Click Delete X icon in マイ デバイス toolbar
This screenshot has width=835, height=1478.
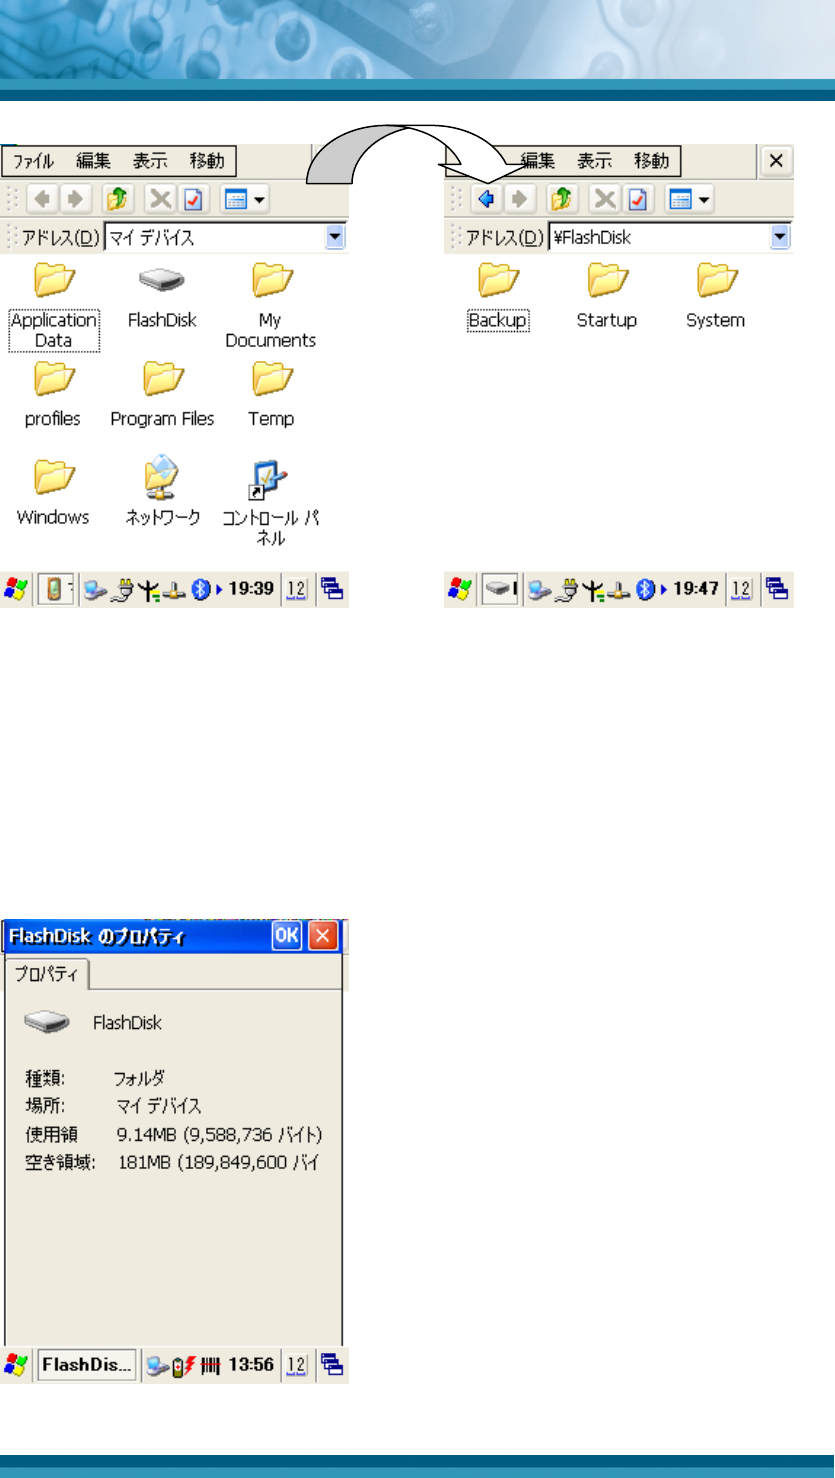point(160,199)
